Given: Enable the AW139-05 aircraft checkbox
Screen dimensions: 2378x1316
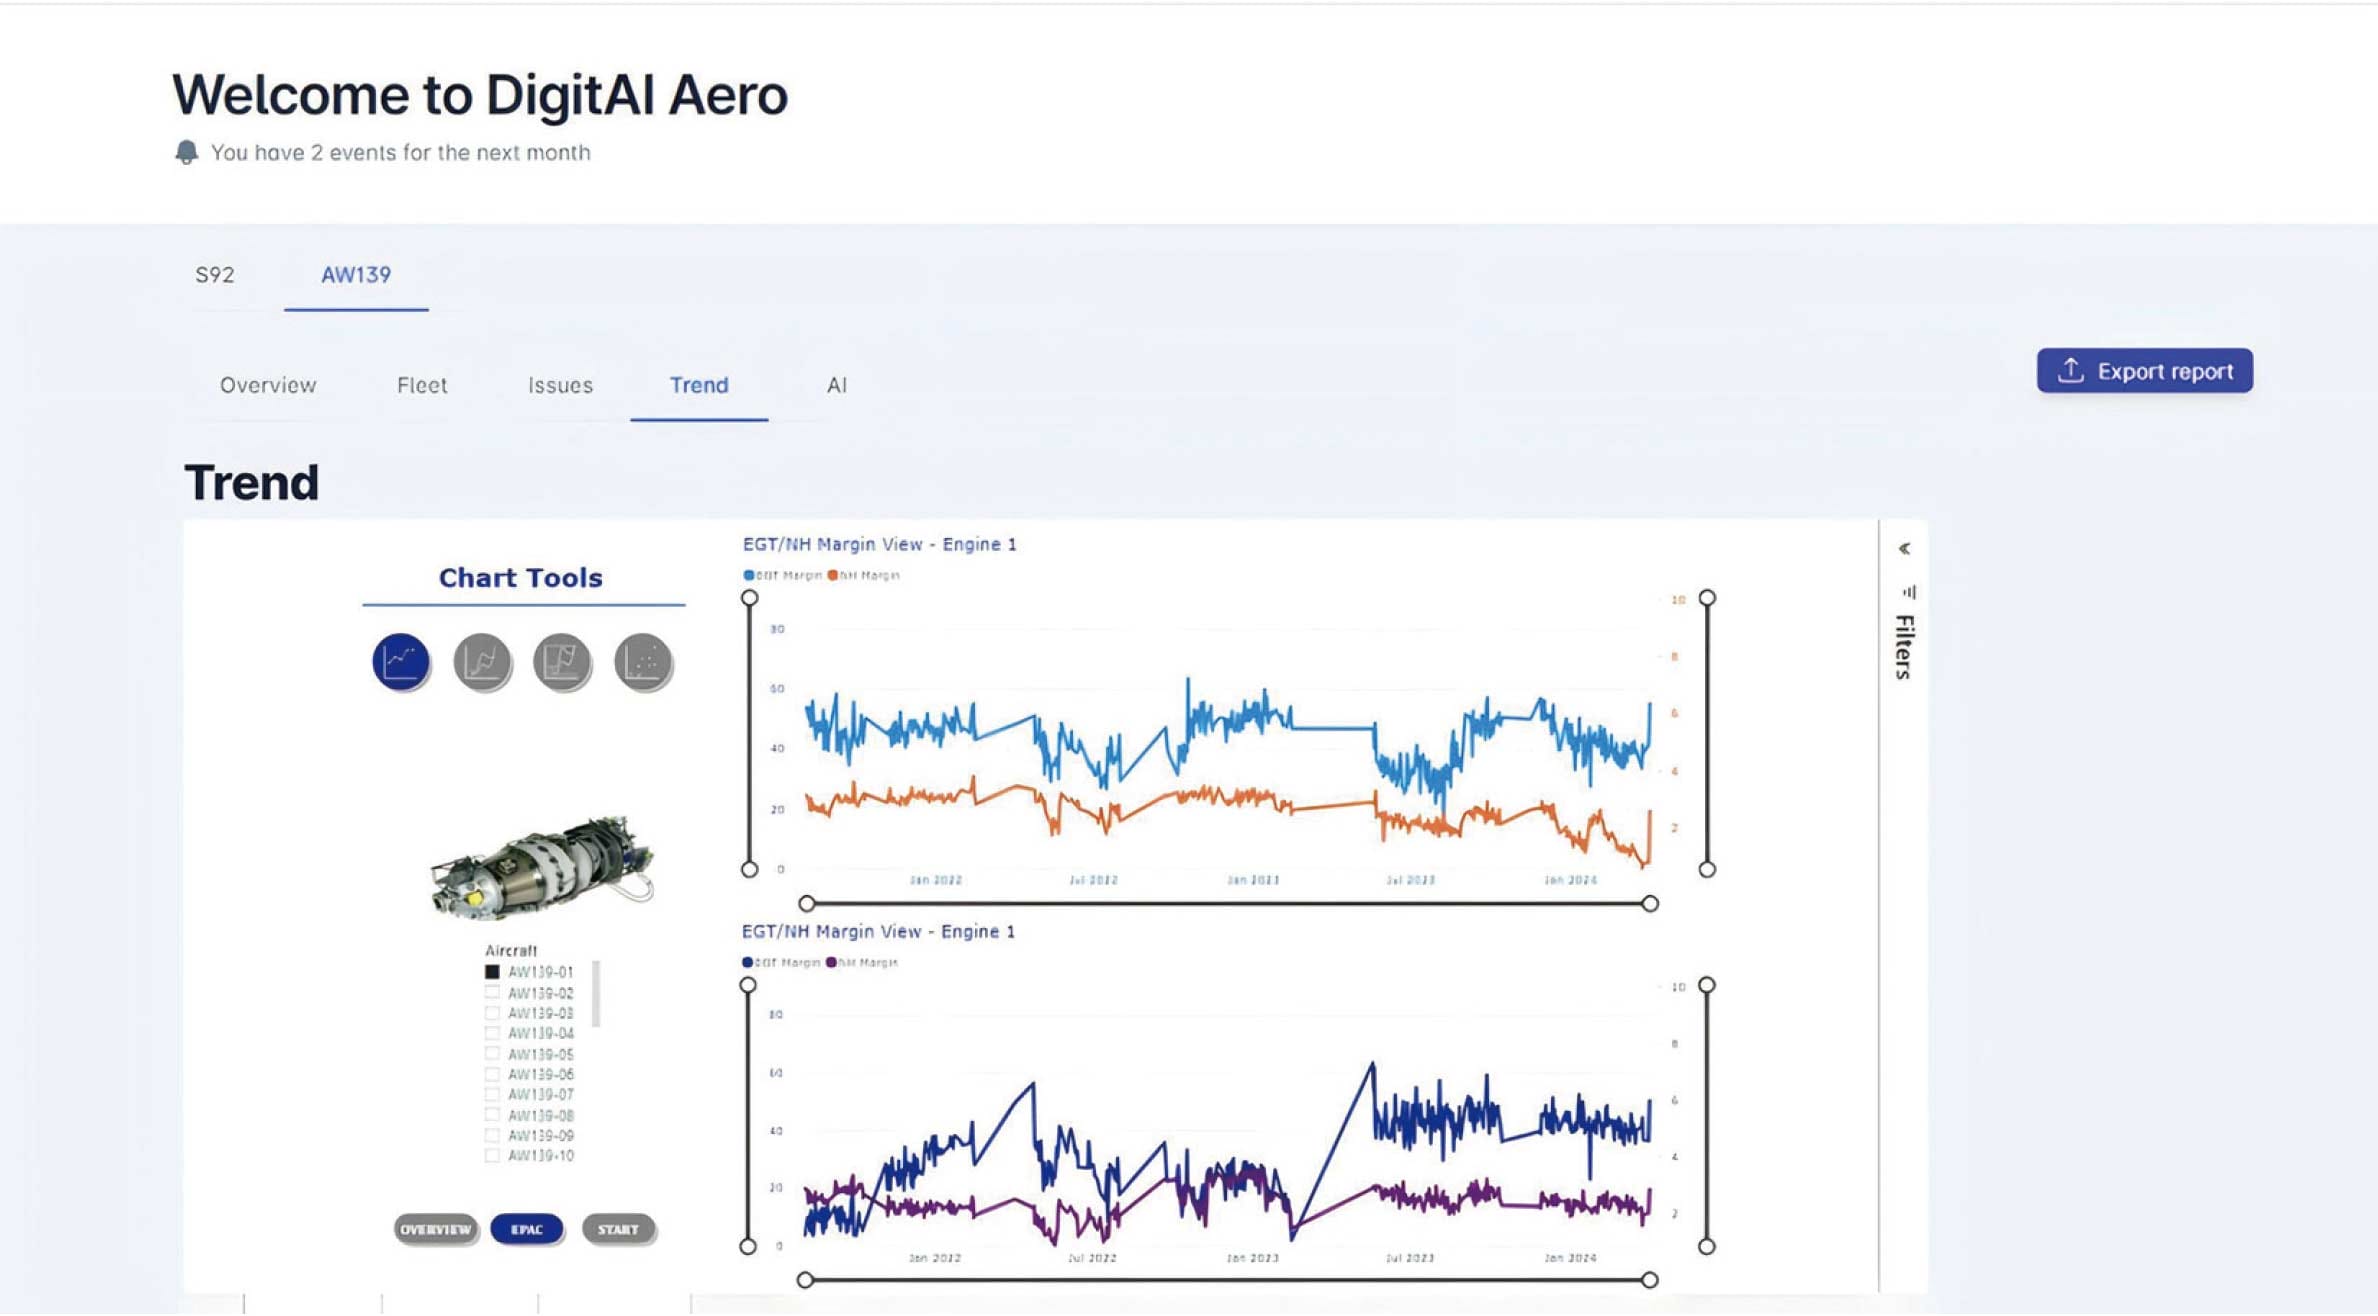Looking at the screenshot, I should (492, 1054).
